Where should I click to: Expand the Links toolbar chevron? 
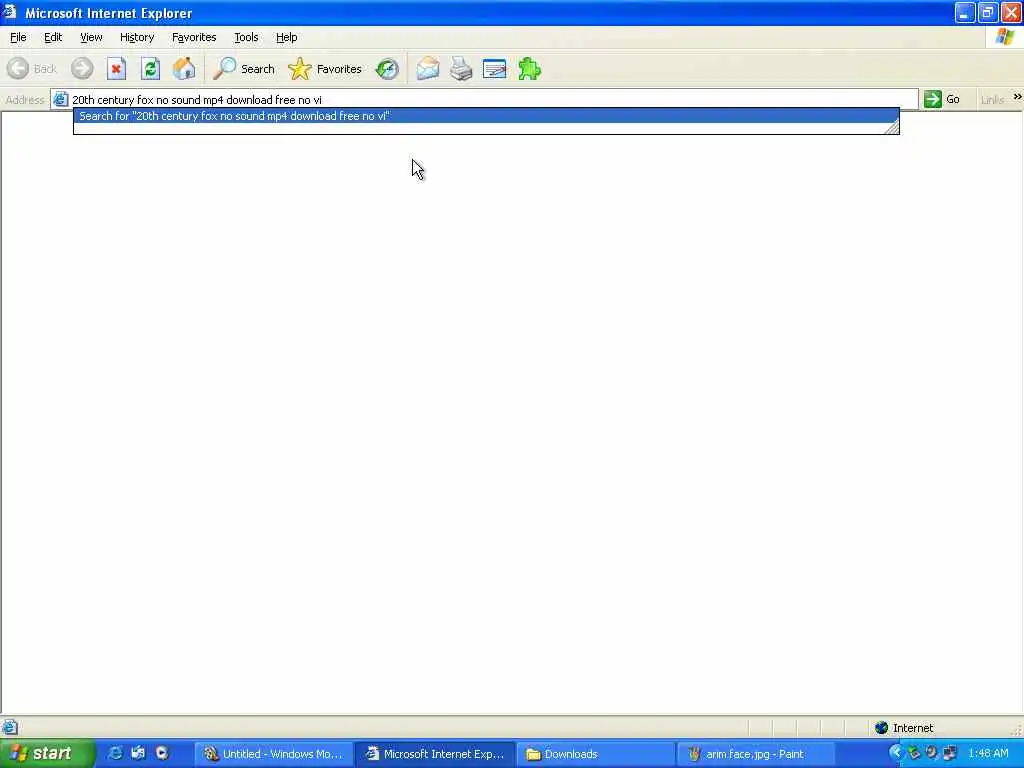pyautogui.click(x=1017, y=97)
